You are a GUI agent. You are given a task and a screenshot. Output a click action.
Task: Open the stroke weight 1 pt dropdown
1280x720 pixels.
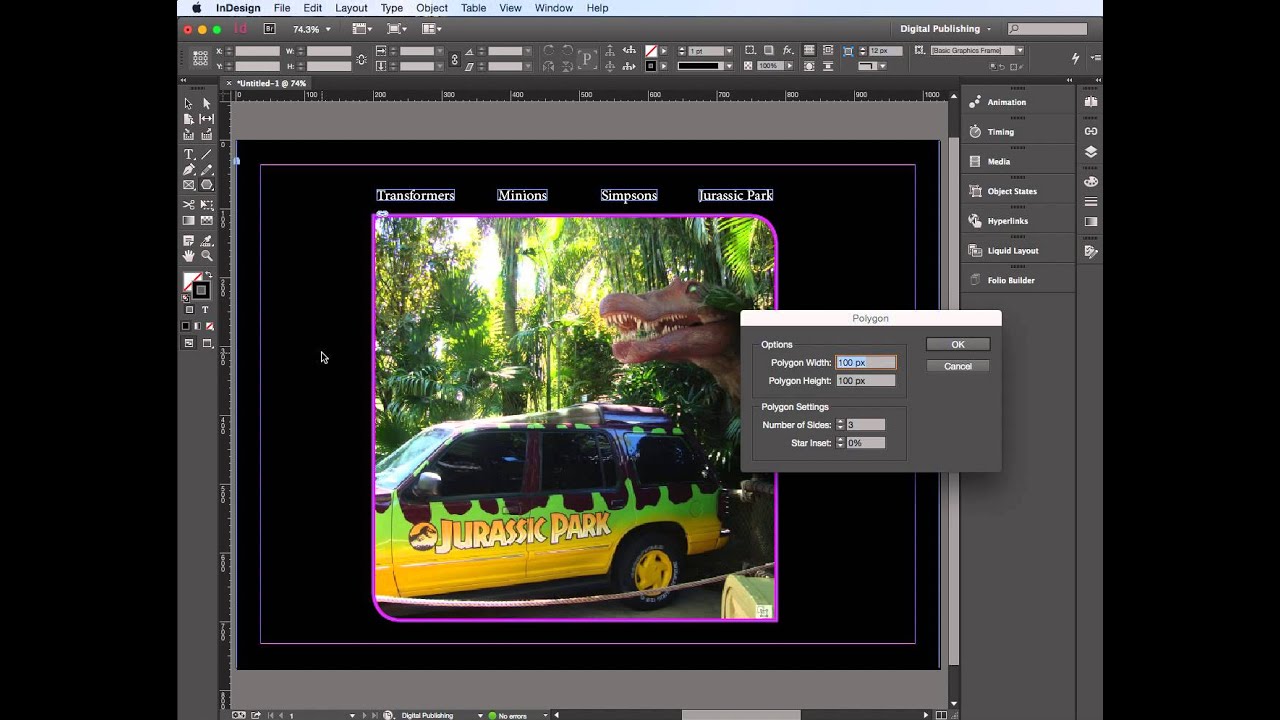point(729,51)
